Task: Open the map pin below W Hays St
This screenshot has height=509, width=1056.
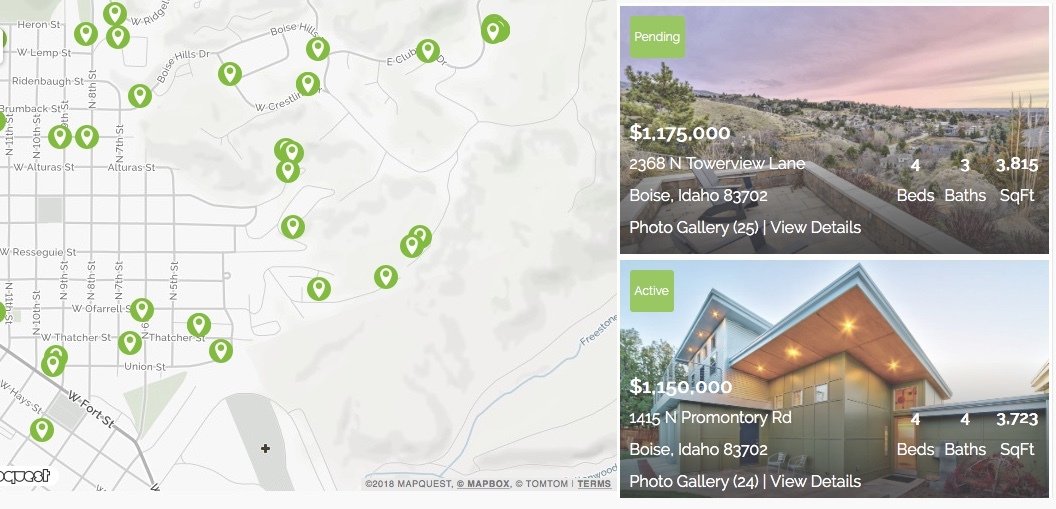Action: 42,430
